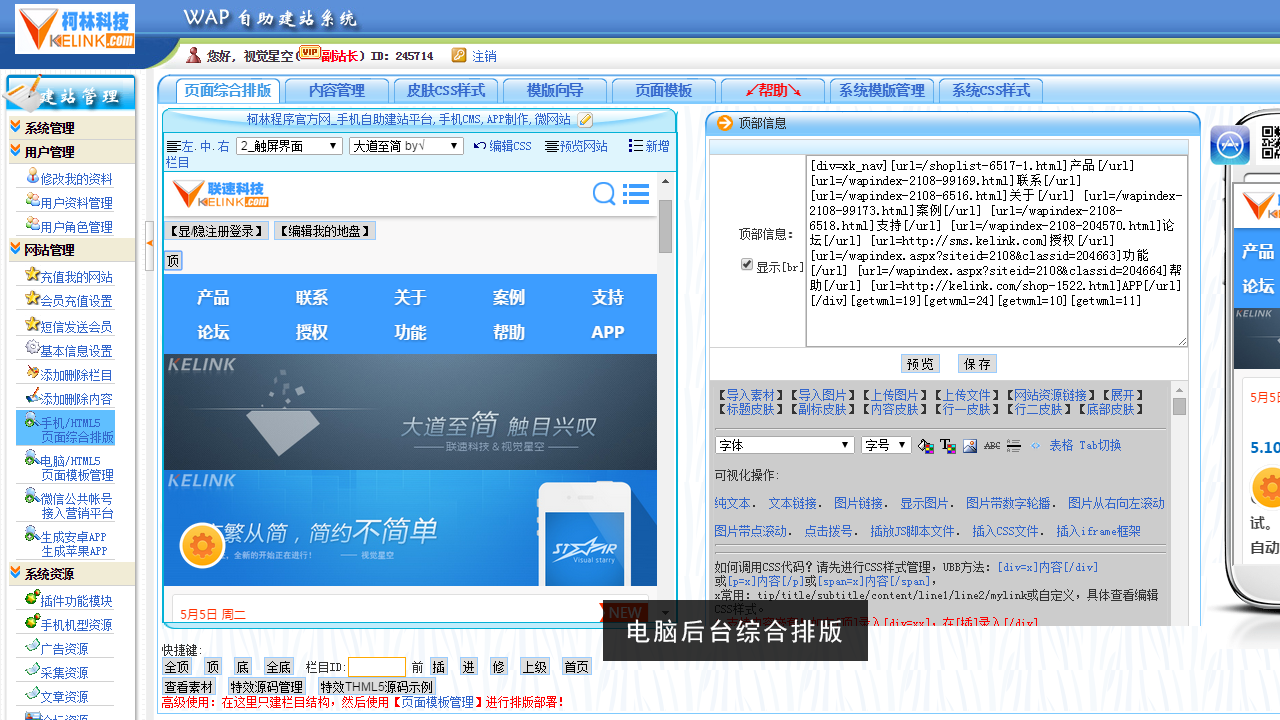Click the text color icon
Screen dimensions: 1280x720
point(948,446)
